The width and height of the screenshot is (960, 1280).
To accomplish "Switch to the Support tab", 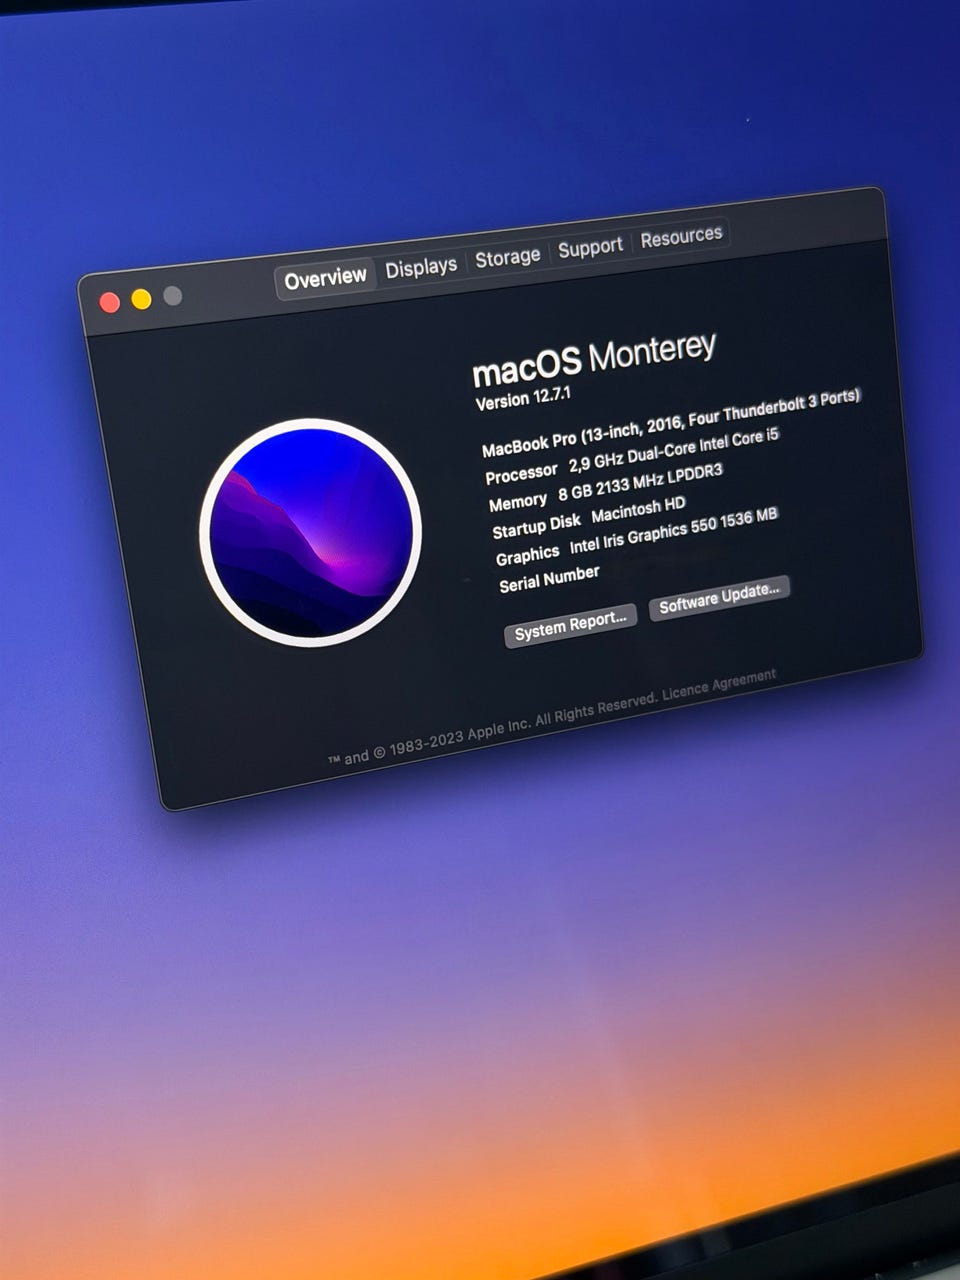I will [590, 247].
